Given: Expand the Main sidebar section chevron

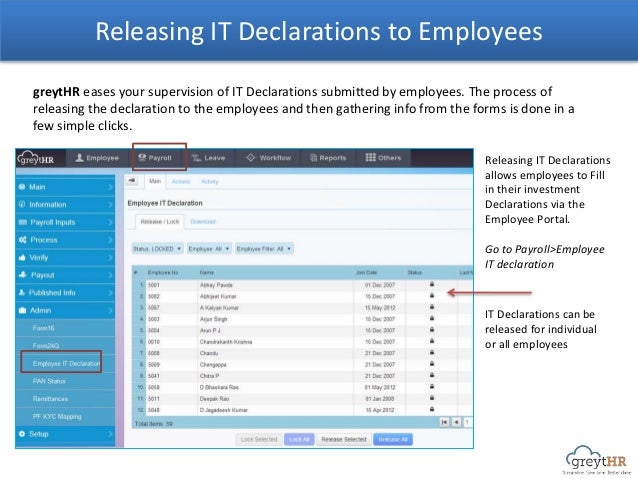Looking at the screenshot, I should [110, 187].
